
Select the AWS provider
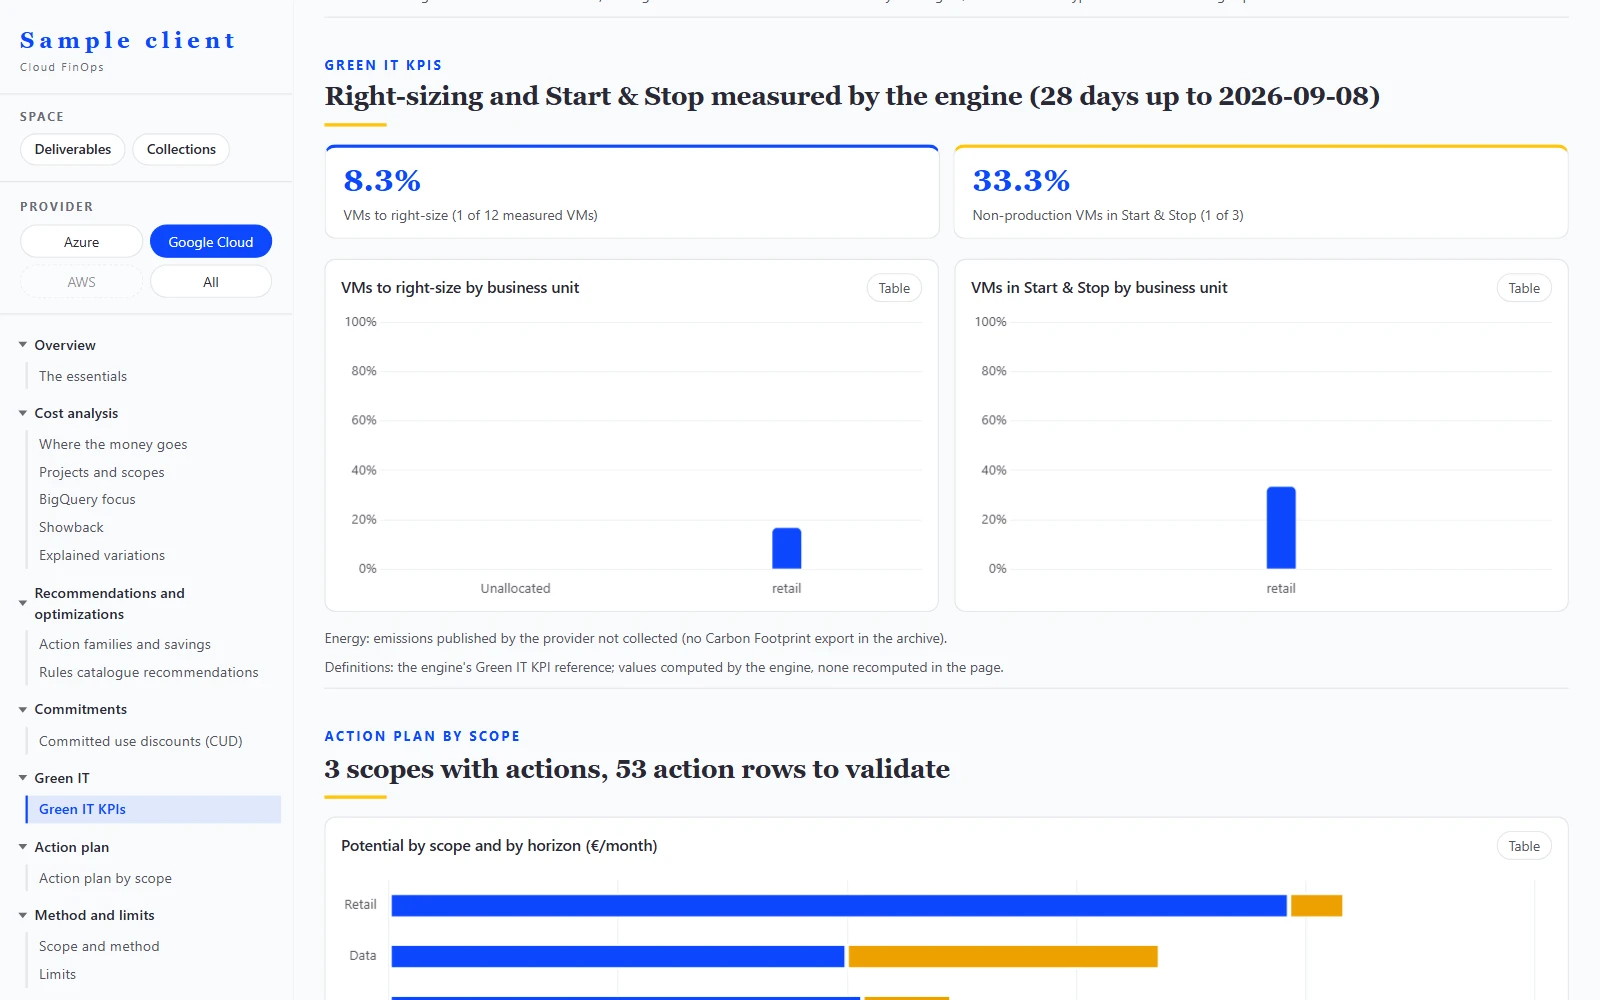coord(82,282)
